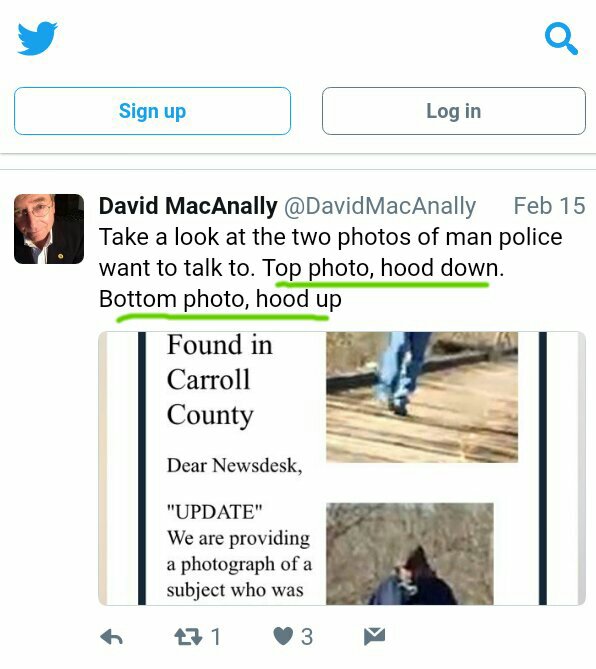Retweet the post via retweet icon

click(x=188, y=637)
